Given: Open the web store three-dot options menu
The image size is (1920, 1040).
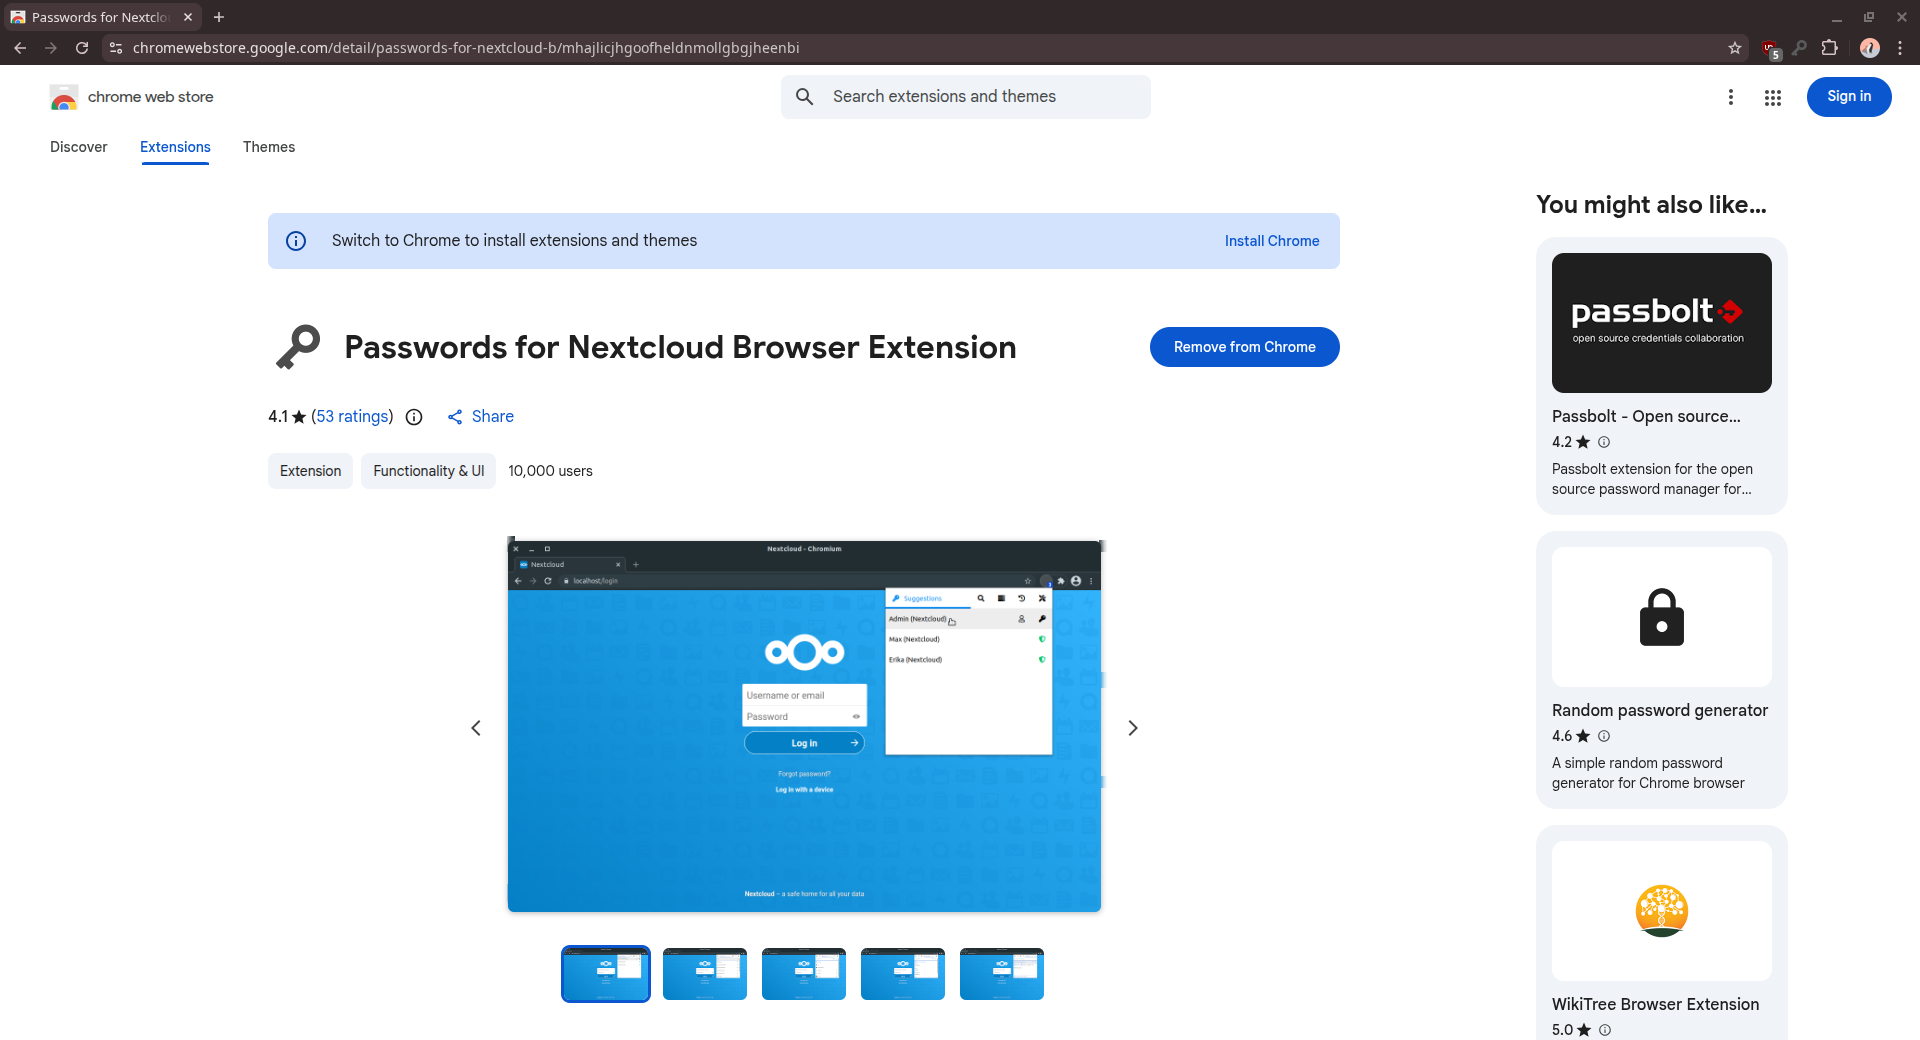Looking at the screenshot, I should coord(1731,97).
